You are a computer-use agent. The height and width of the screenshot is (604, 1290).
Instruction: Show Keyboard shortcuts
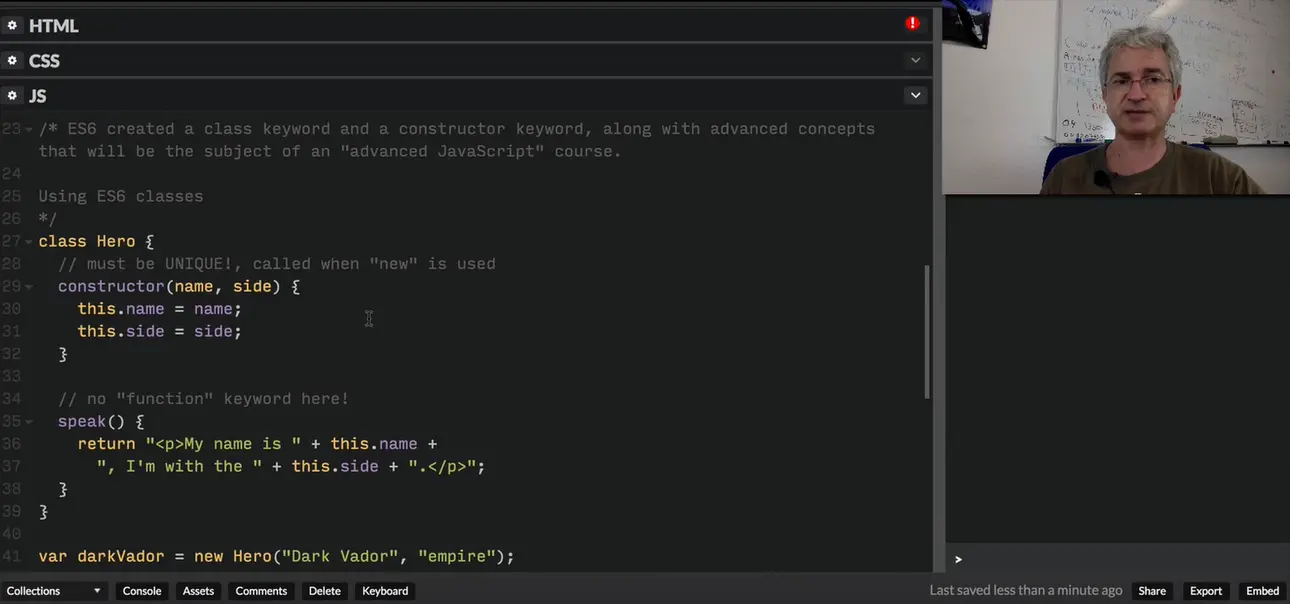[x=385, y=591]
